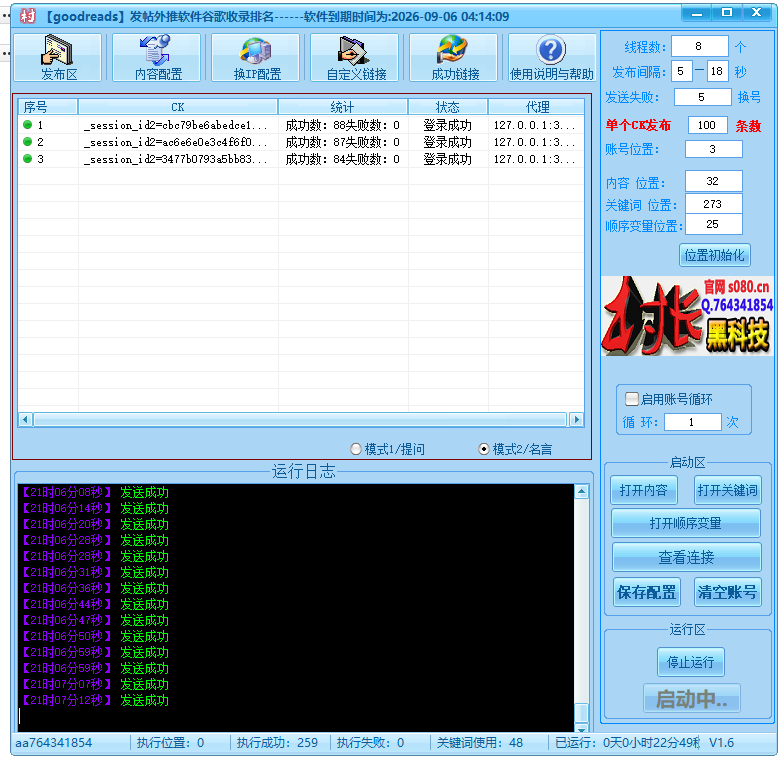The image size is (779, 759).
Task: Open the 内容配置 toolbar icon
Action: tap(157, 58)
